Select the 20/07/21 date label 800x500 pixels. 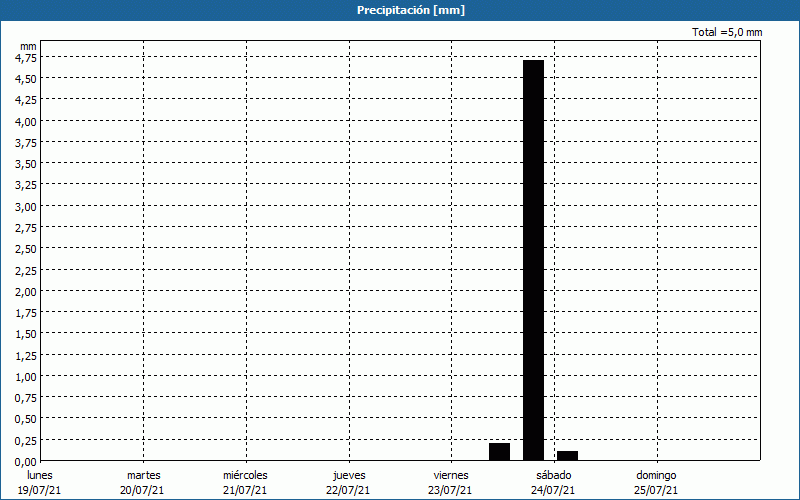(142, 490)
